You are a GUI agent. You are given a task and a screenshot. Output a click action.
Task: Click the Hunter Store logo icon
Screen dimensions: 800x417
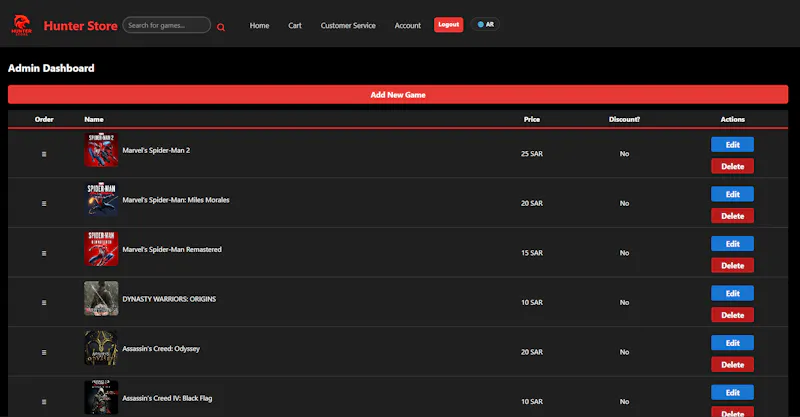21,25
